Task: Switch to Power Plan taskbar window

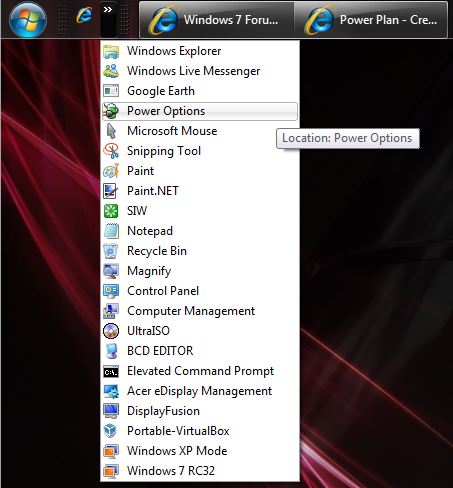Action: point(371,20)
